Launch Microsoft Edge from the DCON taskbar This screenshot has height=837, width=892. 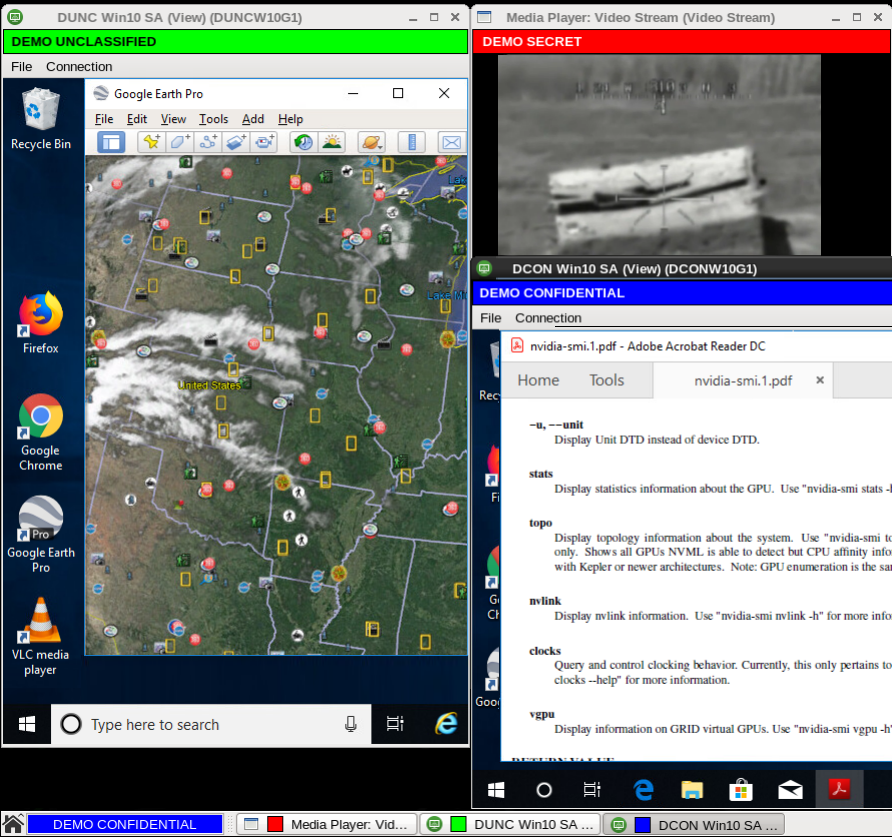pos(643,790)
